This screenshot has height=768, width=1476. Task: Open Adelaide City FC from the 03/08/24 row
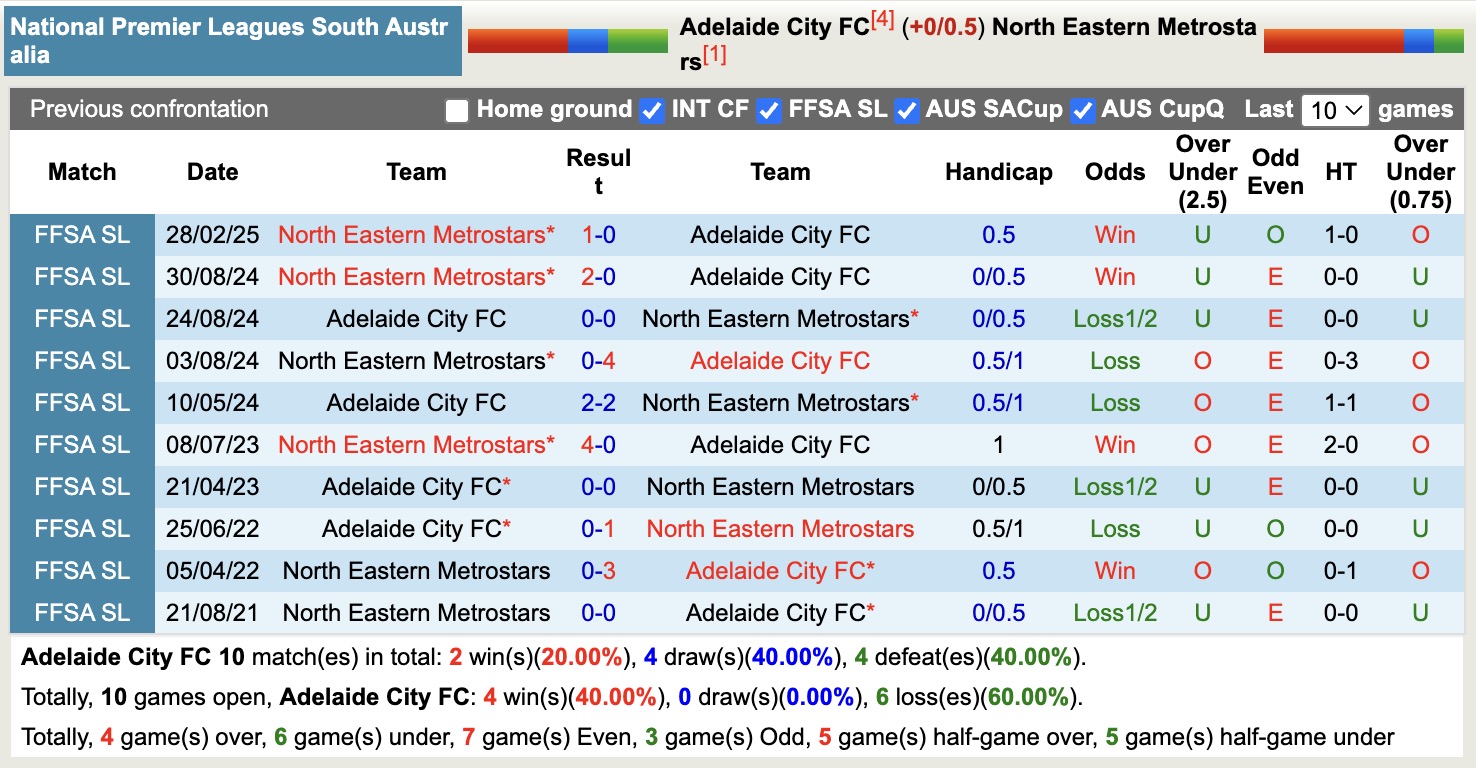click(x=779, y=361)
